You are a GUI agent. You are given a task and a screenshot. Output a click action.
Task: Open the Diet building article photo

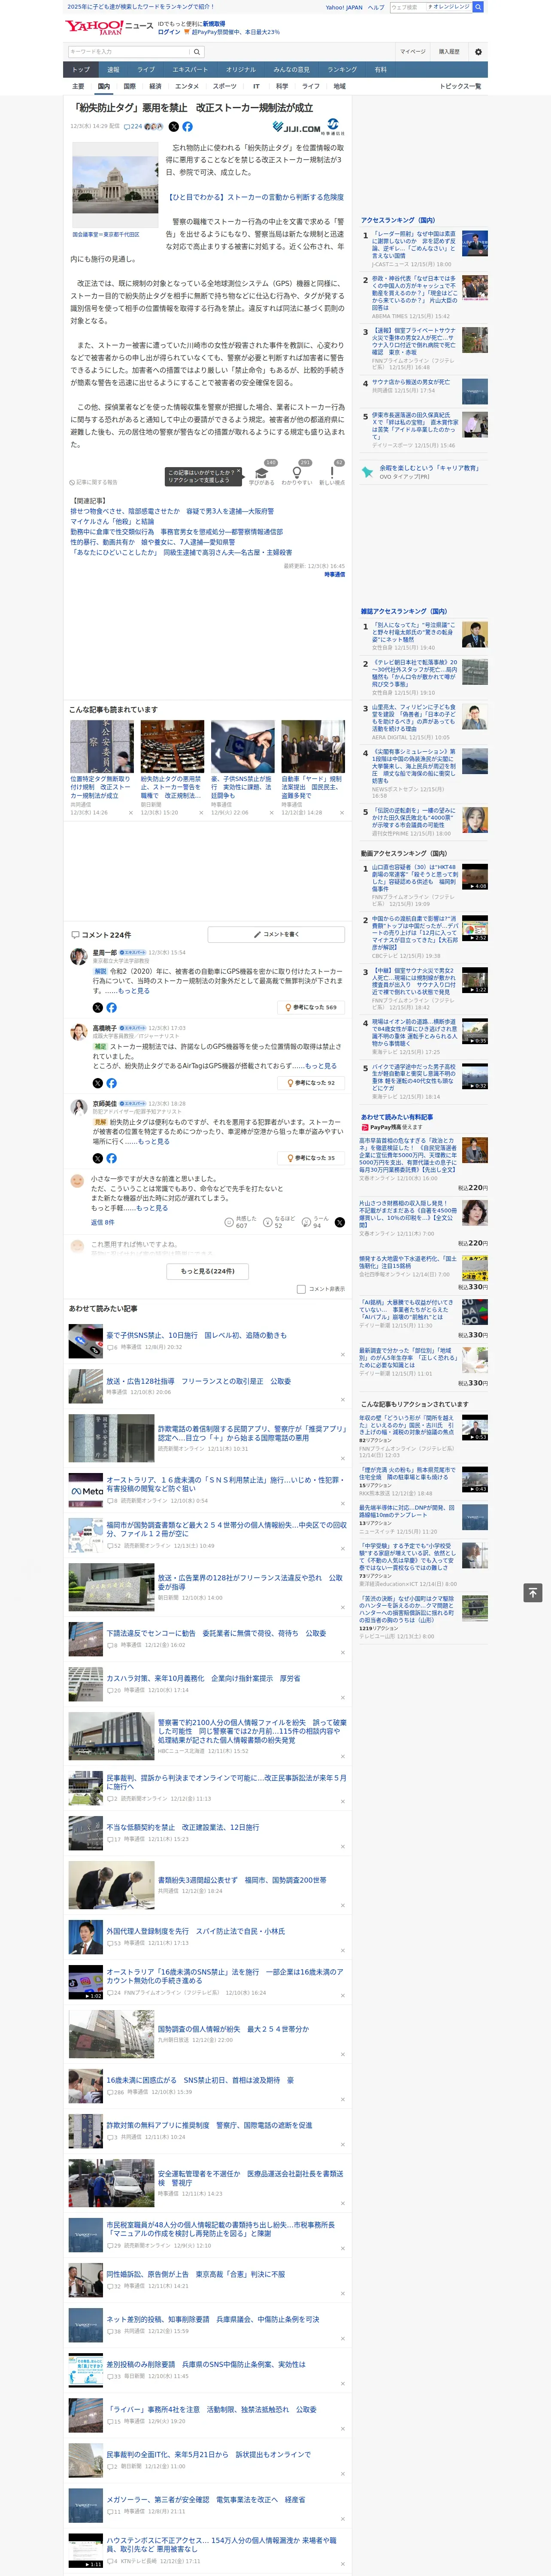115,186
